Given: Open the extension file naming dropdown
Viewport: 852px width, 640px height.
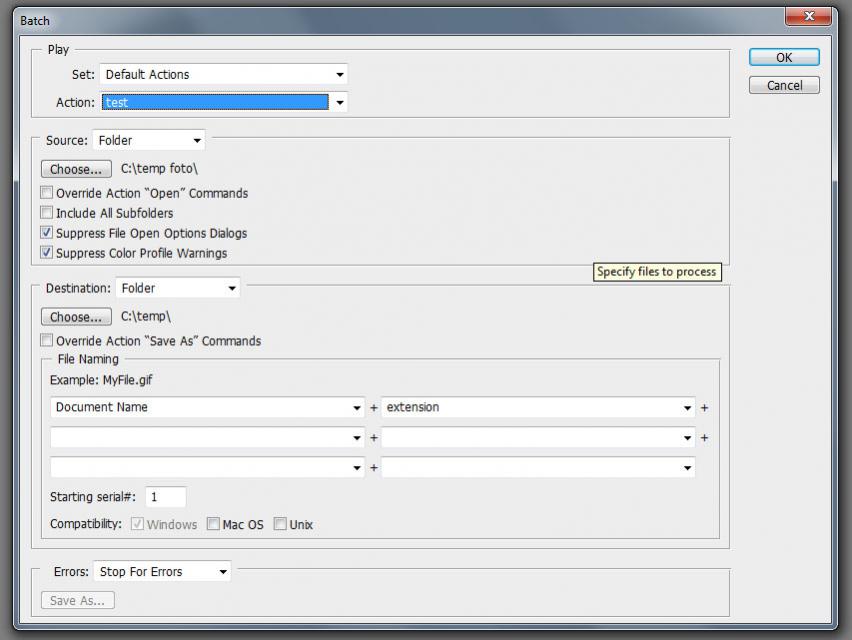Looking at the screenshot, I should click(x=538, y=408).
